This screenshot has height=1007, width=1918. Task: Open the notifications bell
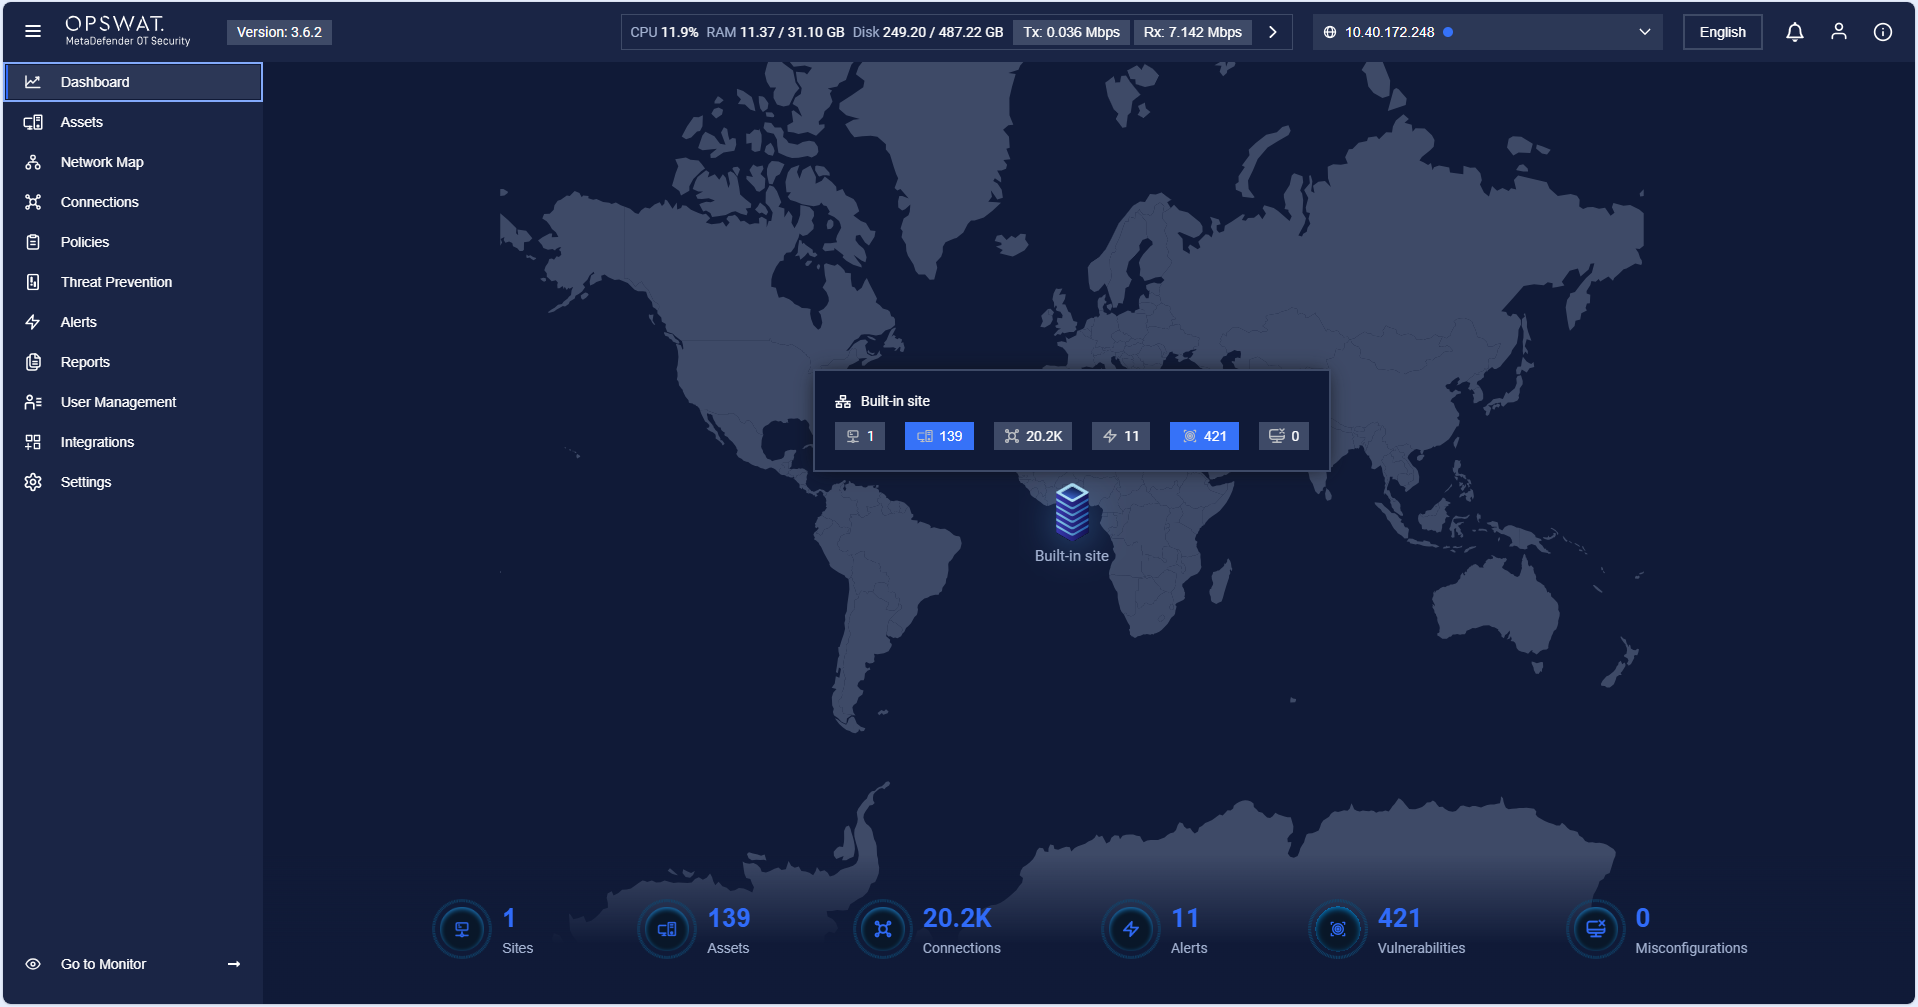(x=1794, y=32)
